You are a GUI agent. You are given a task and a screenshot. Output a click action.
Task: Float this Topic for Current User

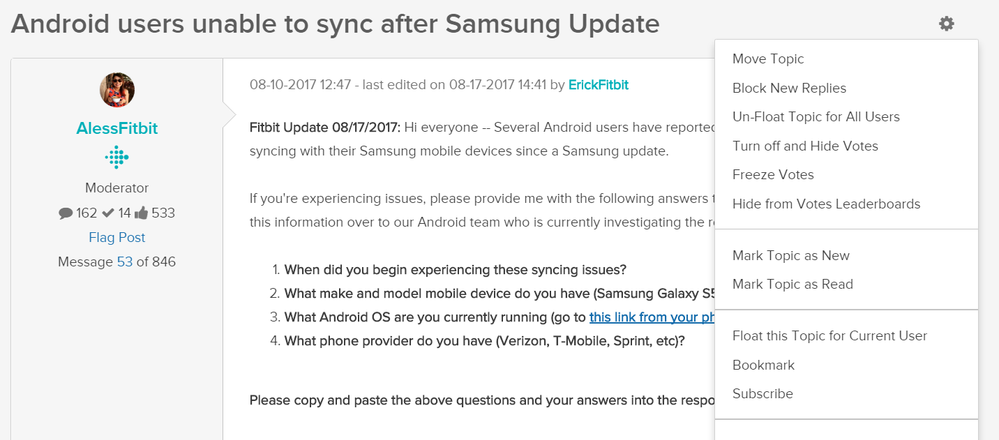pyautogui.click(x=830, y=335)
